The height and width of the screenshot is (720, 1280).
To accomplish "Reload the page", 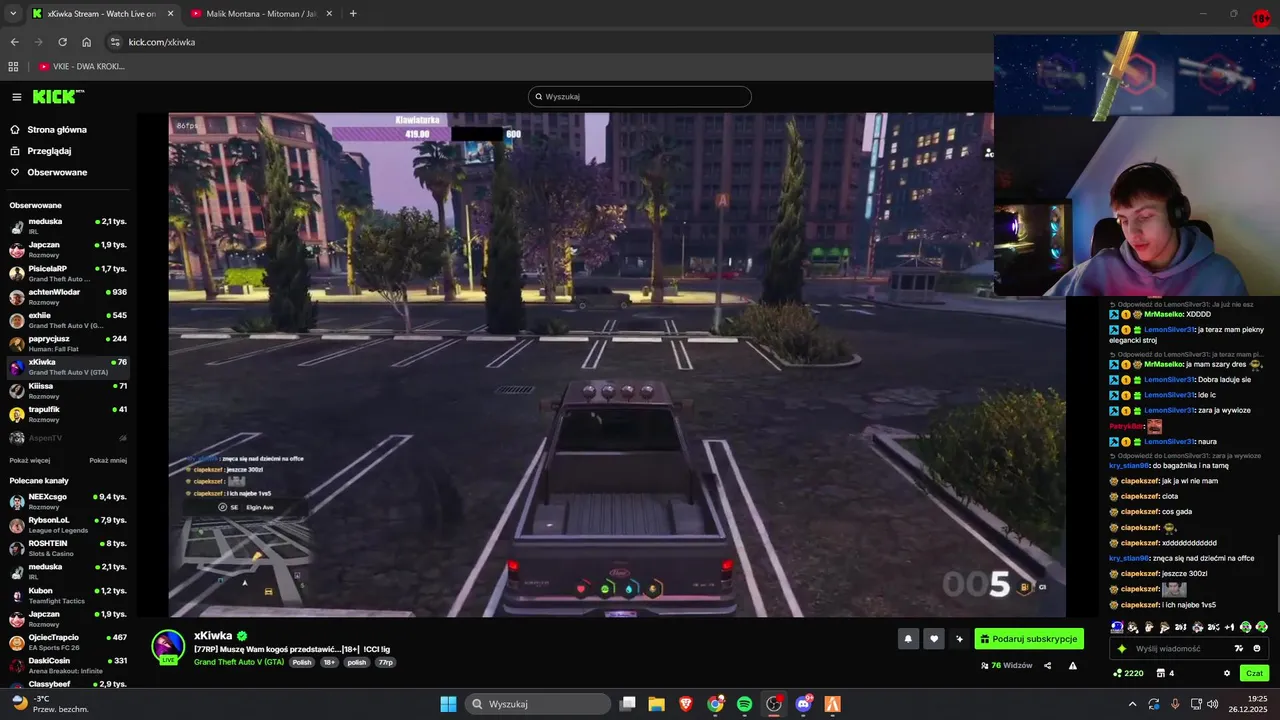I will click(x=63, y=42).
